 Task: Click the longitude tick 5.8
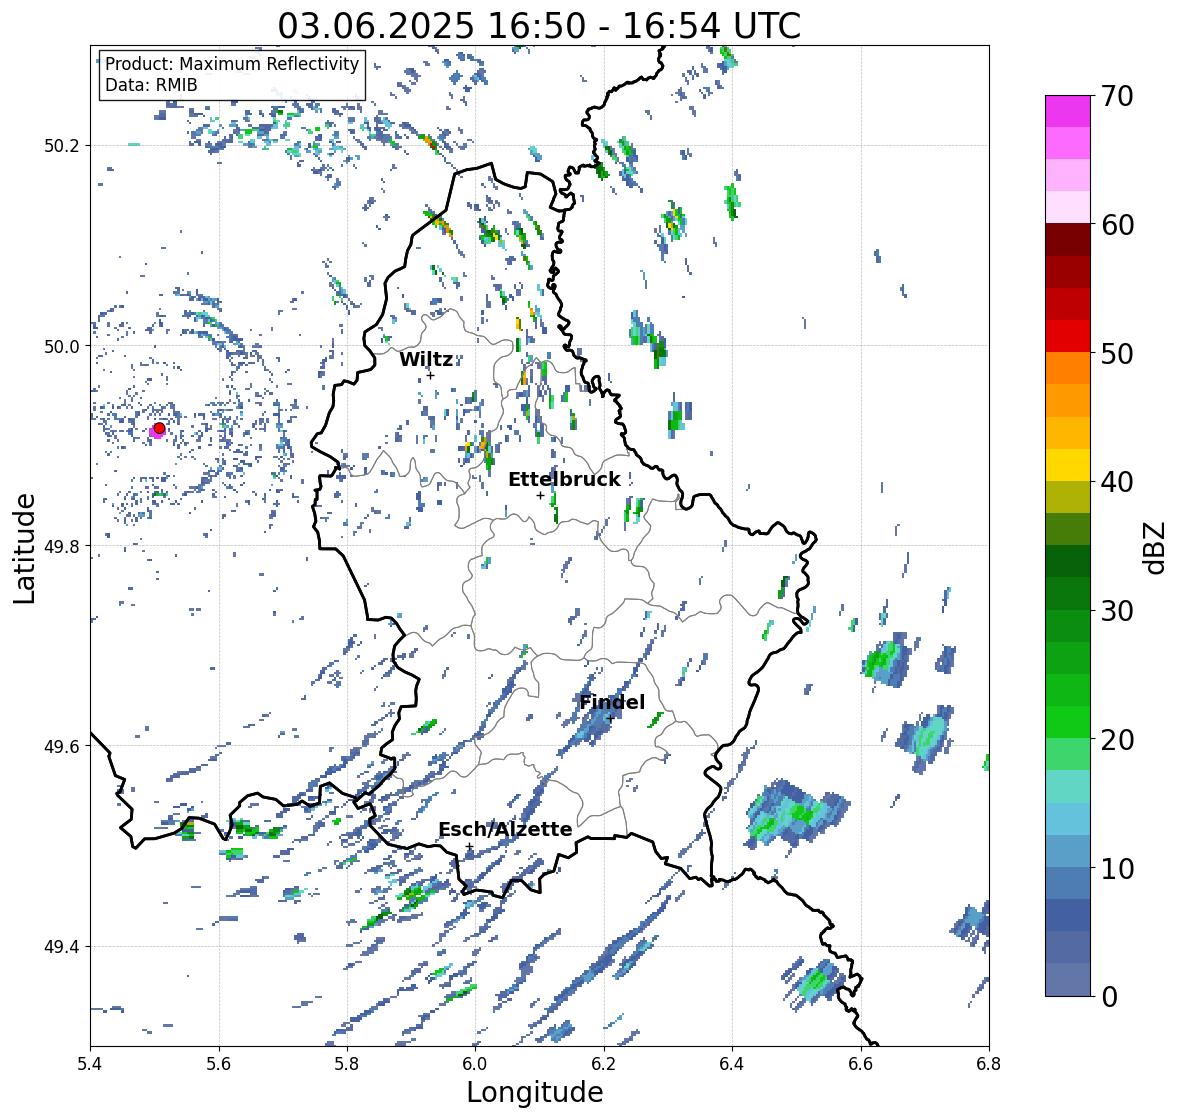(x=347, y=1064)
